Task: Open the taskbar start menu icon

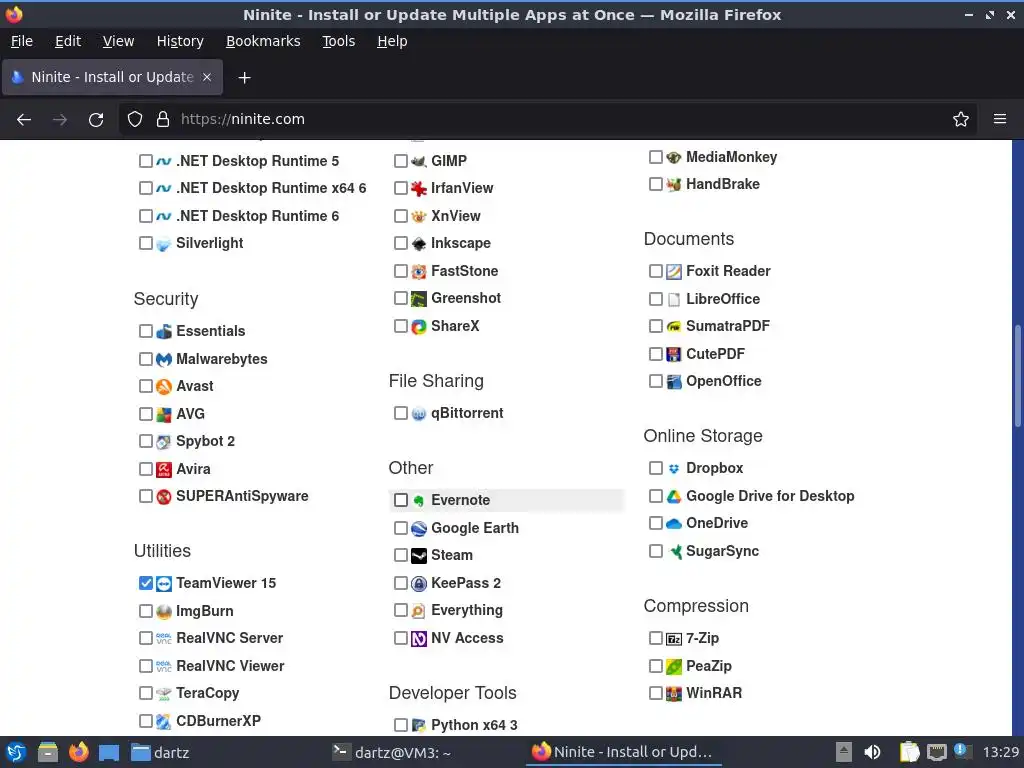Action: point(16,752)
